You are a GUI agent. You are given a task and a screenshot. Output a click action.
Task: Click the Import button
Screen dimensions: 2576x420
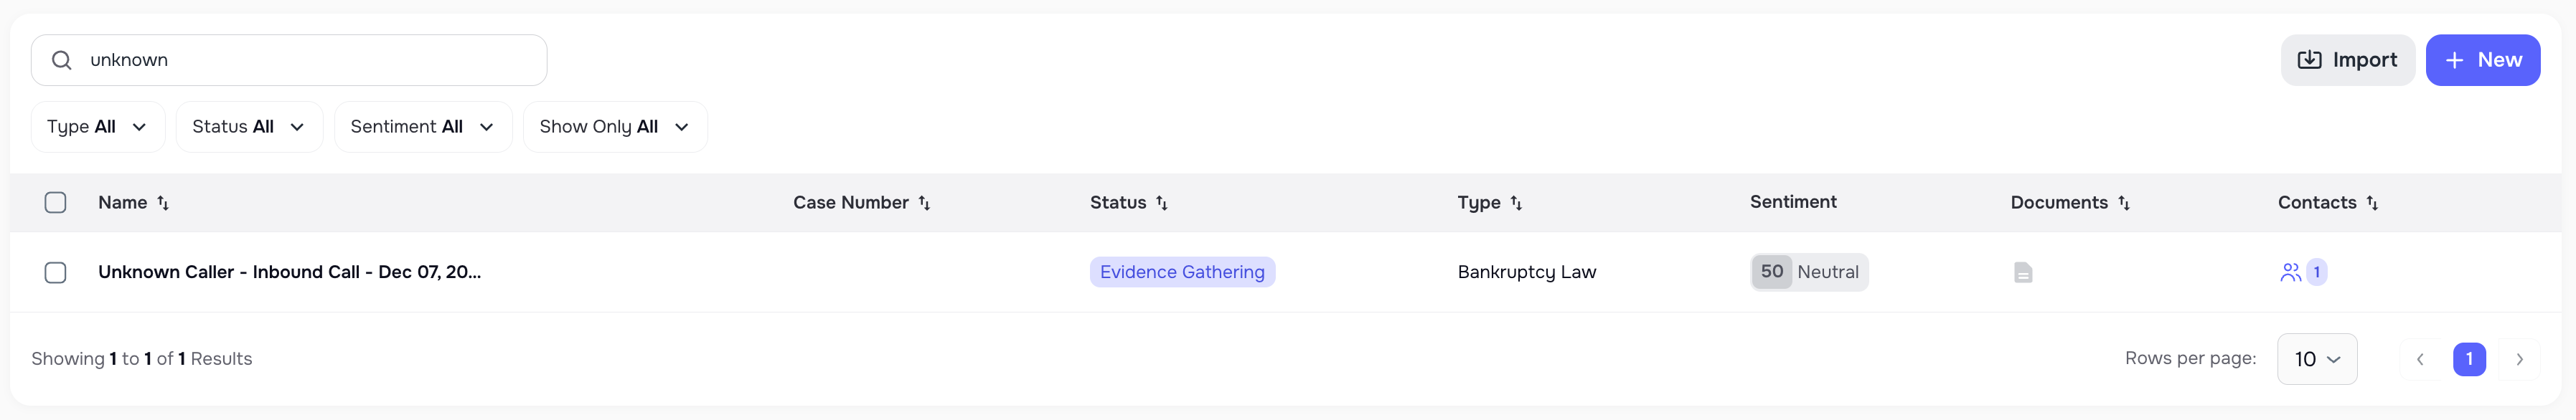tap(2347, 59)
